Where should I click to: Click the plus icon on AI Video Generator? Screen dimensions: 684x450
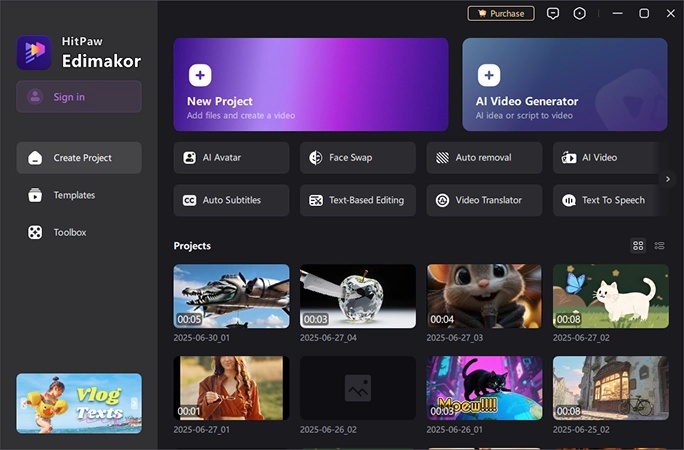point(489,75)
